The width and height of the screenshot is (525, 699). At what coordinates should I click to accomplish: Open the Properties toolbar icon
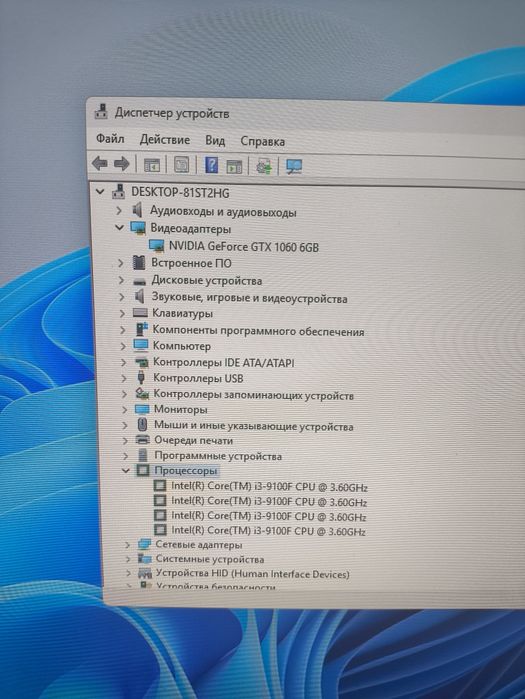tap(181, 165)
